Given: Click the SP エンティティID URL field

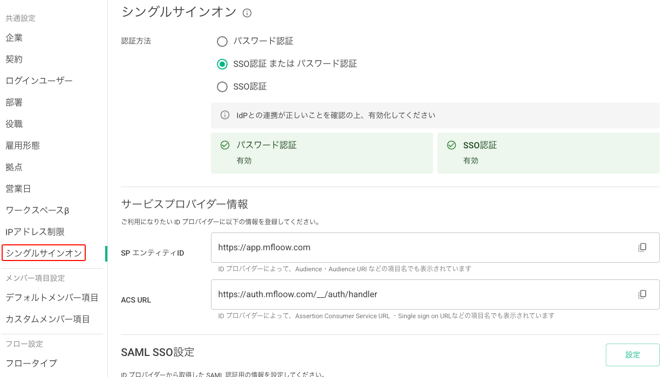Looking at the screenshot, I should point(435,247).
